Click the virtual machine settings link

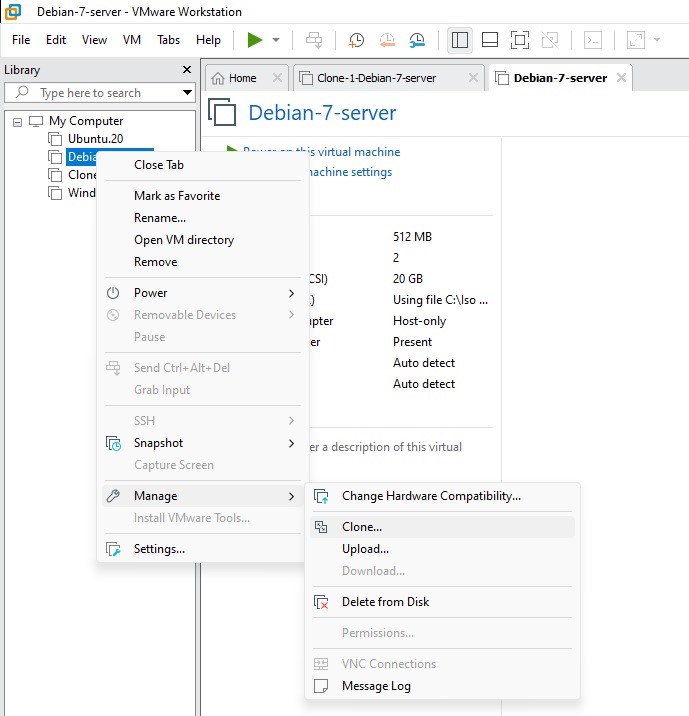click(349, 172)
